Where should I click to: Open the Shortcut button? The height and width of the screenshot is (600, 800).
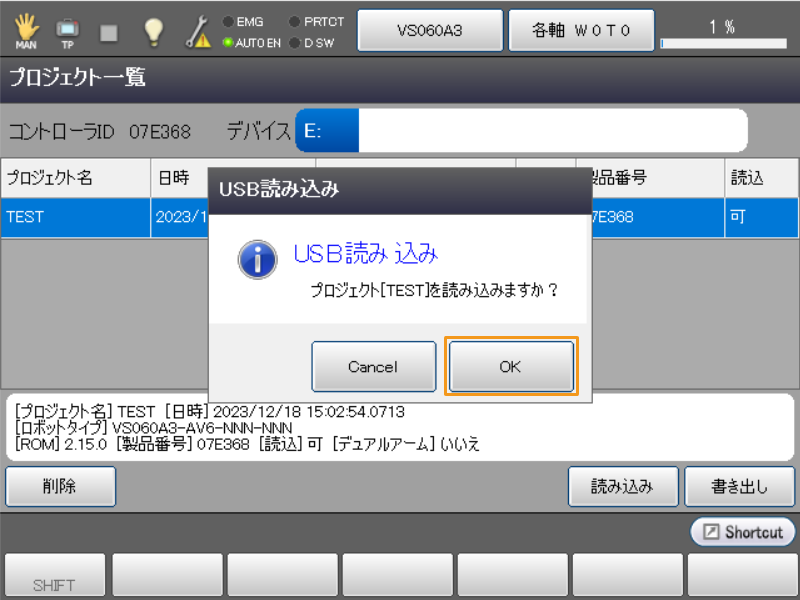pos(742,532)
